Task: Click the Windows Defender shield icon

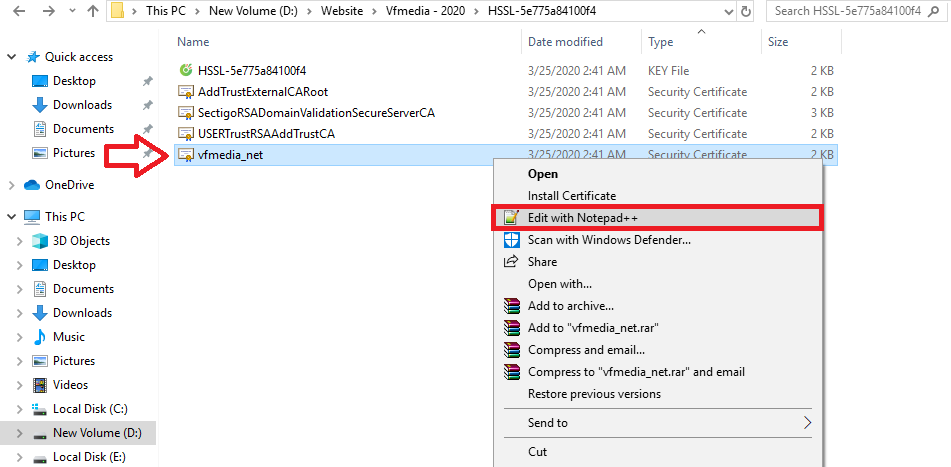Action: (512, 240)
